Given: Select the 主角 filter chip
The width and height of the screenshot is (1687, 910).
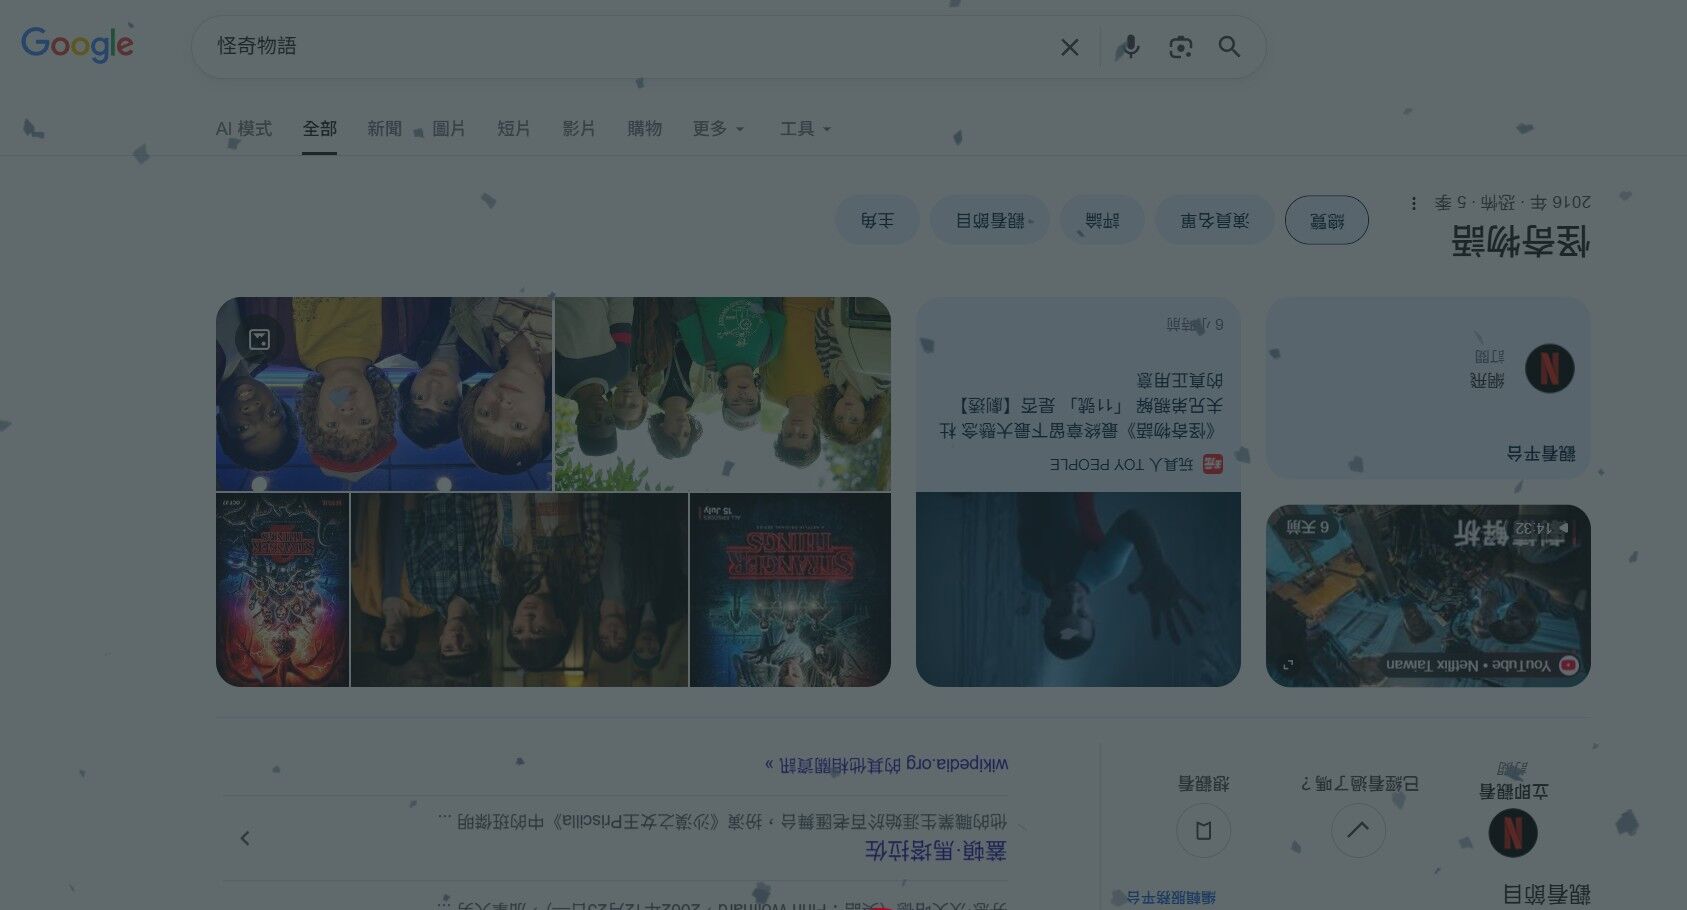Looking at the screenshot, I should click(877, 219).
